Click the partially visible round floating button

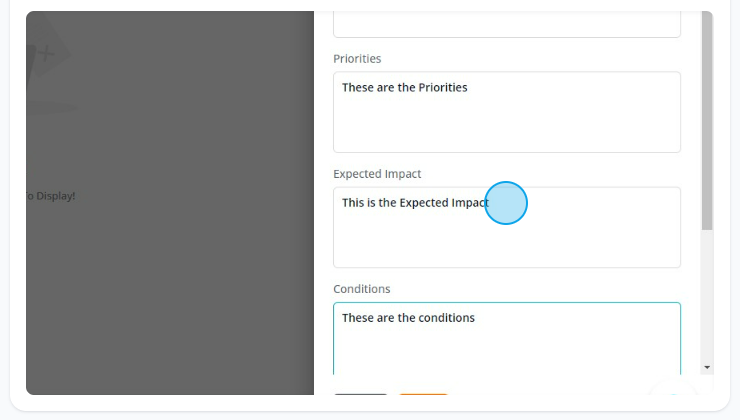click(673, 390)
